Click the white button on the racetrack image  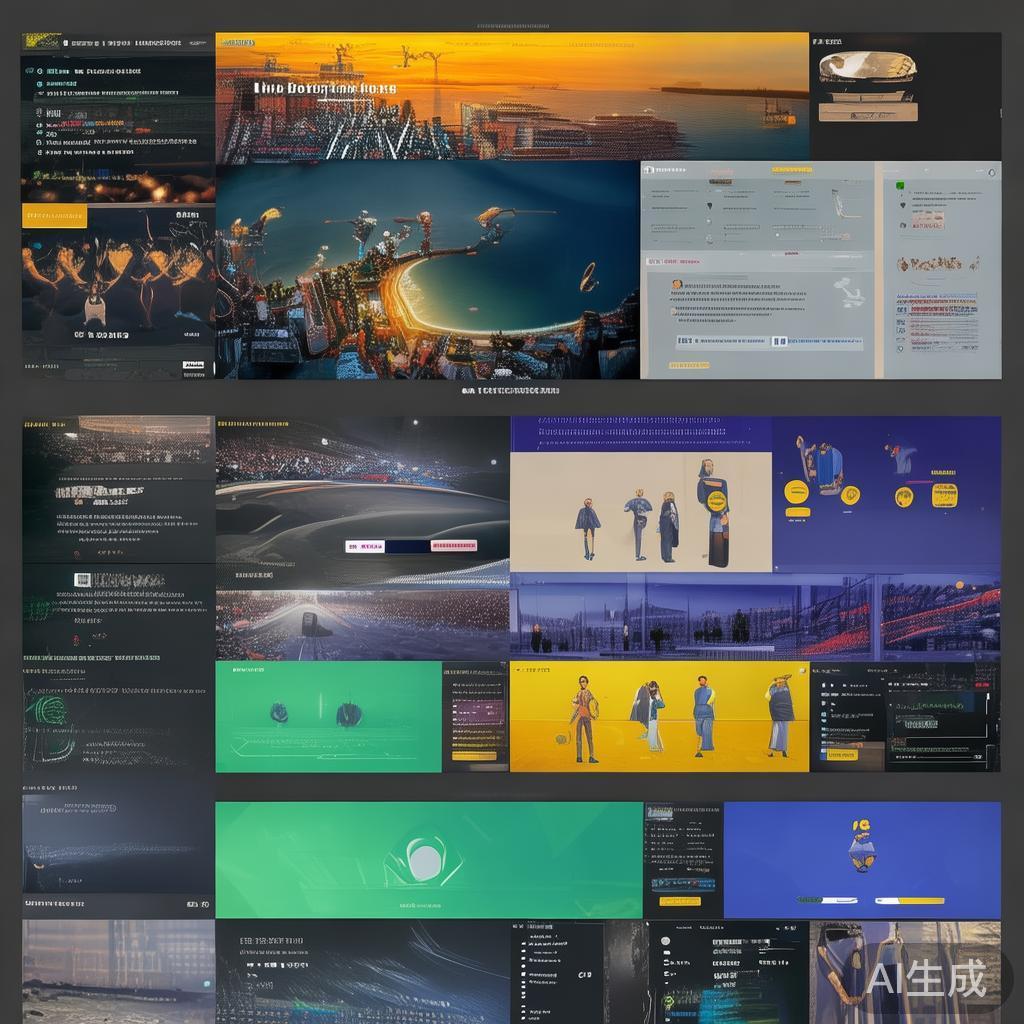coord(365,546)
